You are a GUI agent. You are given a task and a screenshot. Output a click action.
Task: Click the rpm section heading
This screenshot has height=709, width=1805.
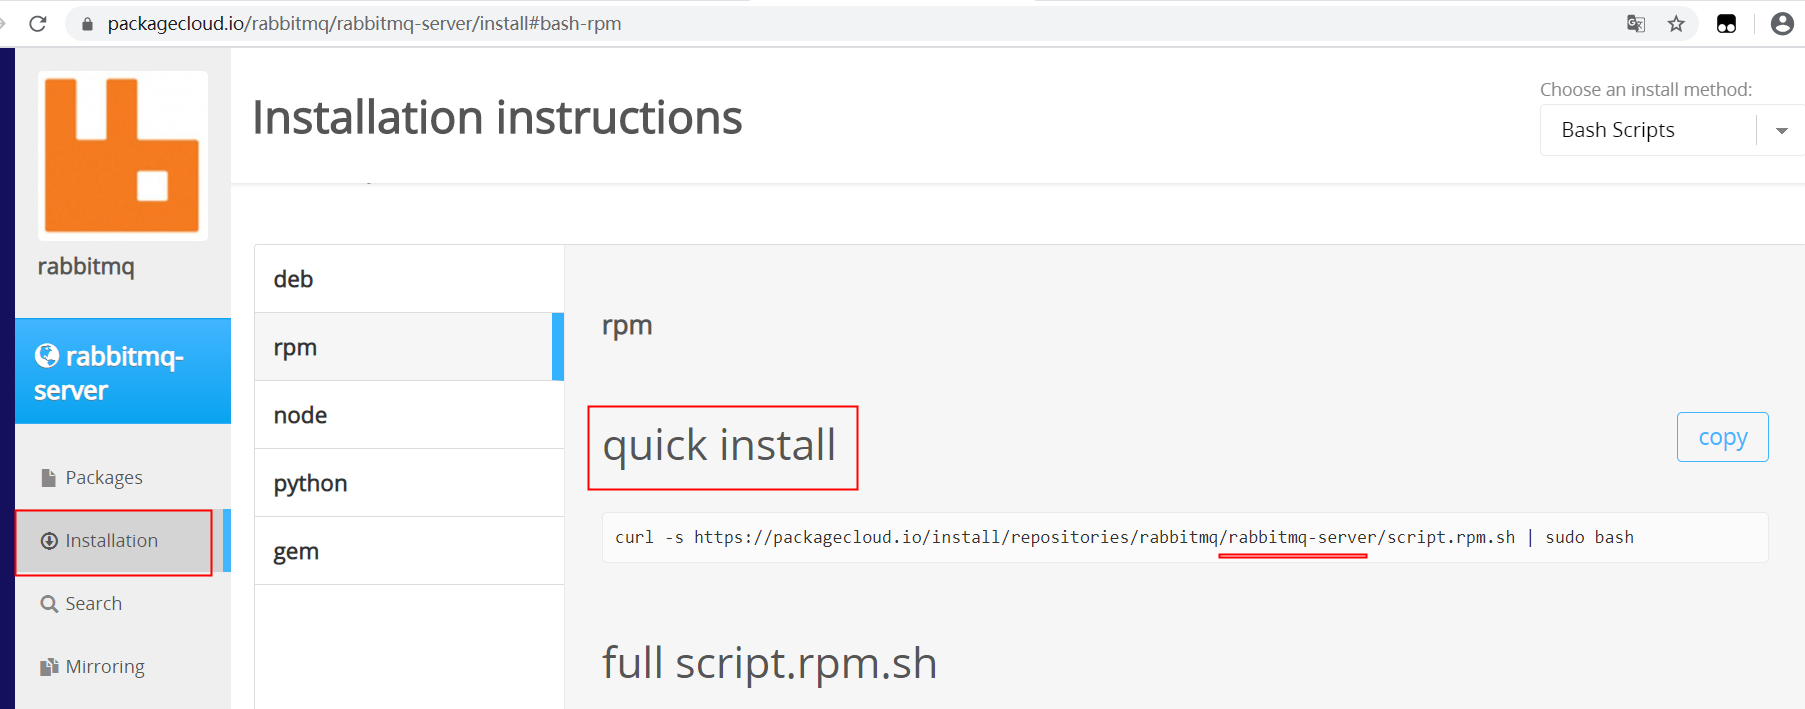click(627, 326)
